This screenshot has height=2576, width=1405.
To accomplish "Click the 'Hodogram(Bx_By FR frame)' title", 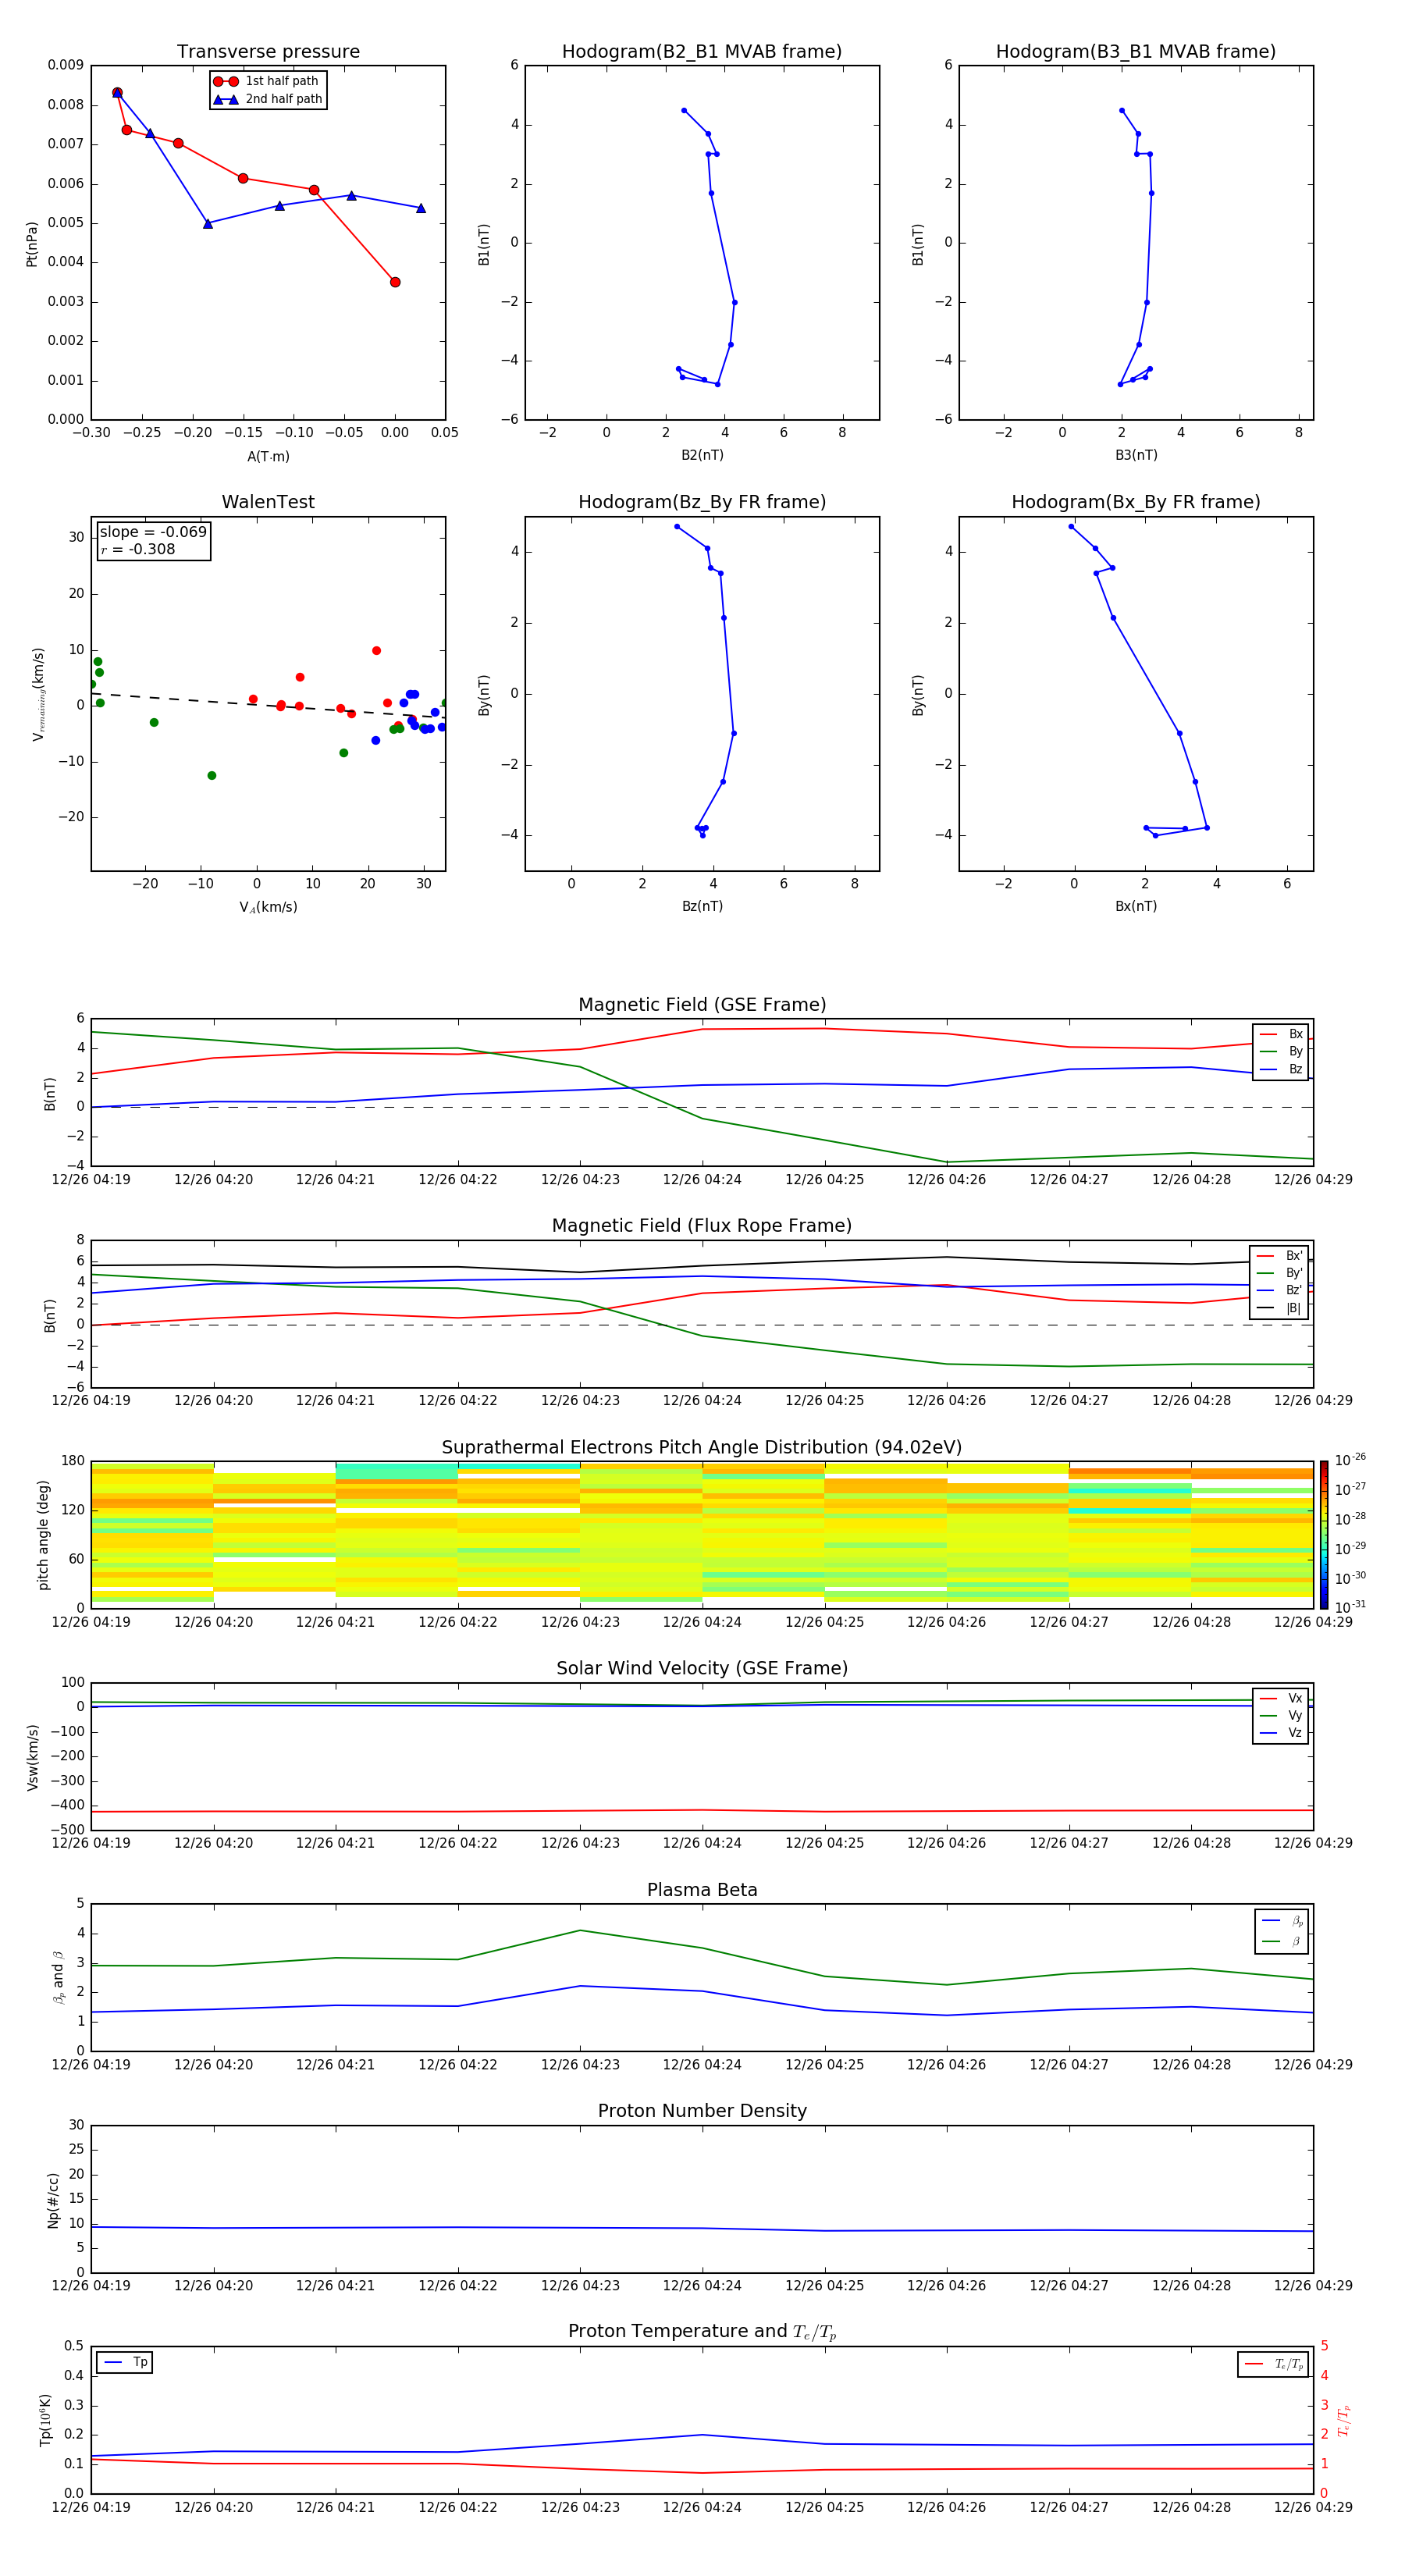I will click(1136, 502).
